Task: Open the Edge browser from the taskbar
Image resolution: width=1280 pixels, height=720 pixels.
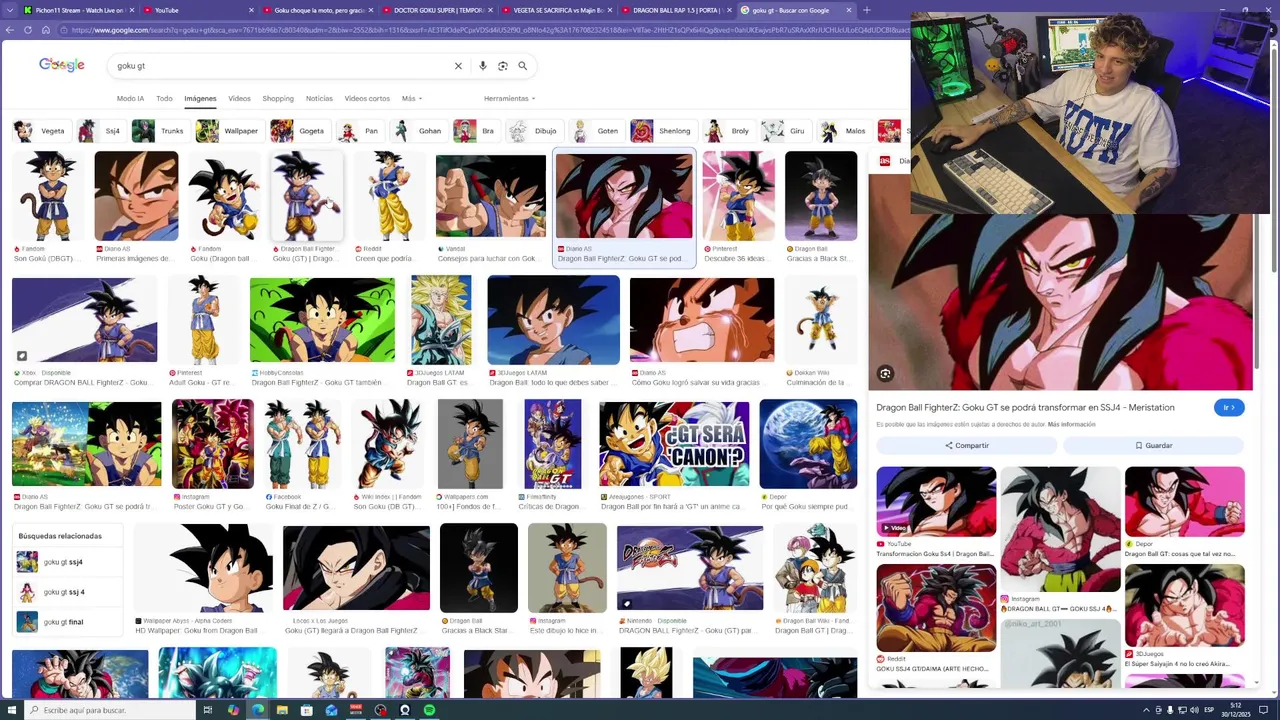Action: [257, 710]
